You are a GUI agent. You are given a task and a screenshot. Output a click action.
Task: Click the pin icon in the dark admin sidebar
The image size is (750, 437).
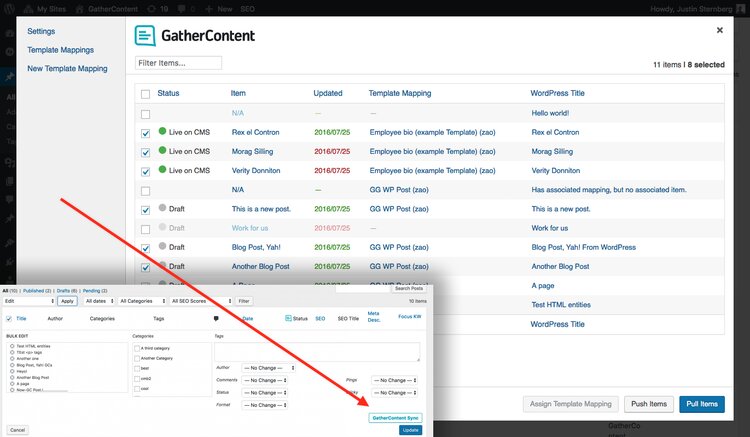[x=10, y=76]
